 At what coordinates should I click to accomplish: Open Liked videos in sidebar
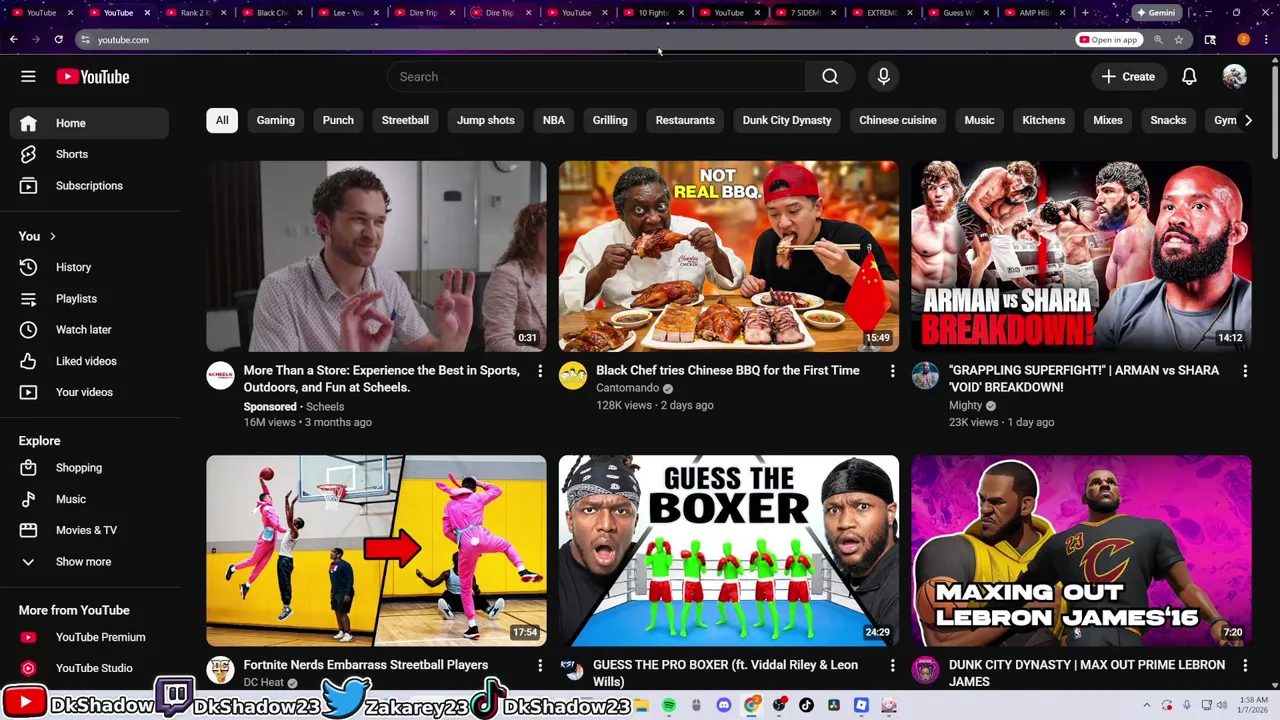point(90,361)
